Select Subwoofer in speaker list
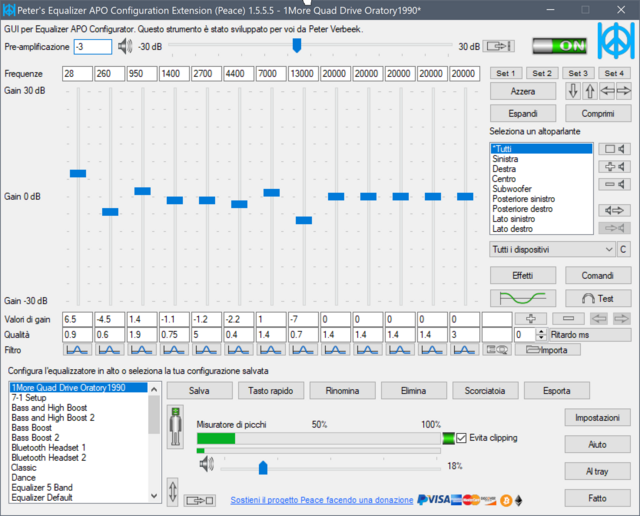 coord(541,189)
